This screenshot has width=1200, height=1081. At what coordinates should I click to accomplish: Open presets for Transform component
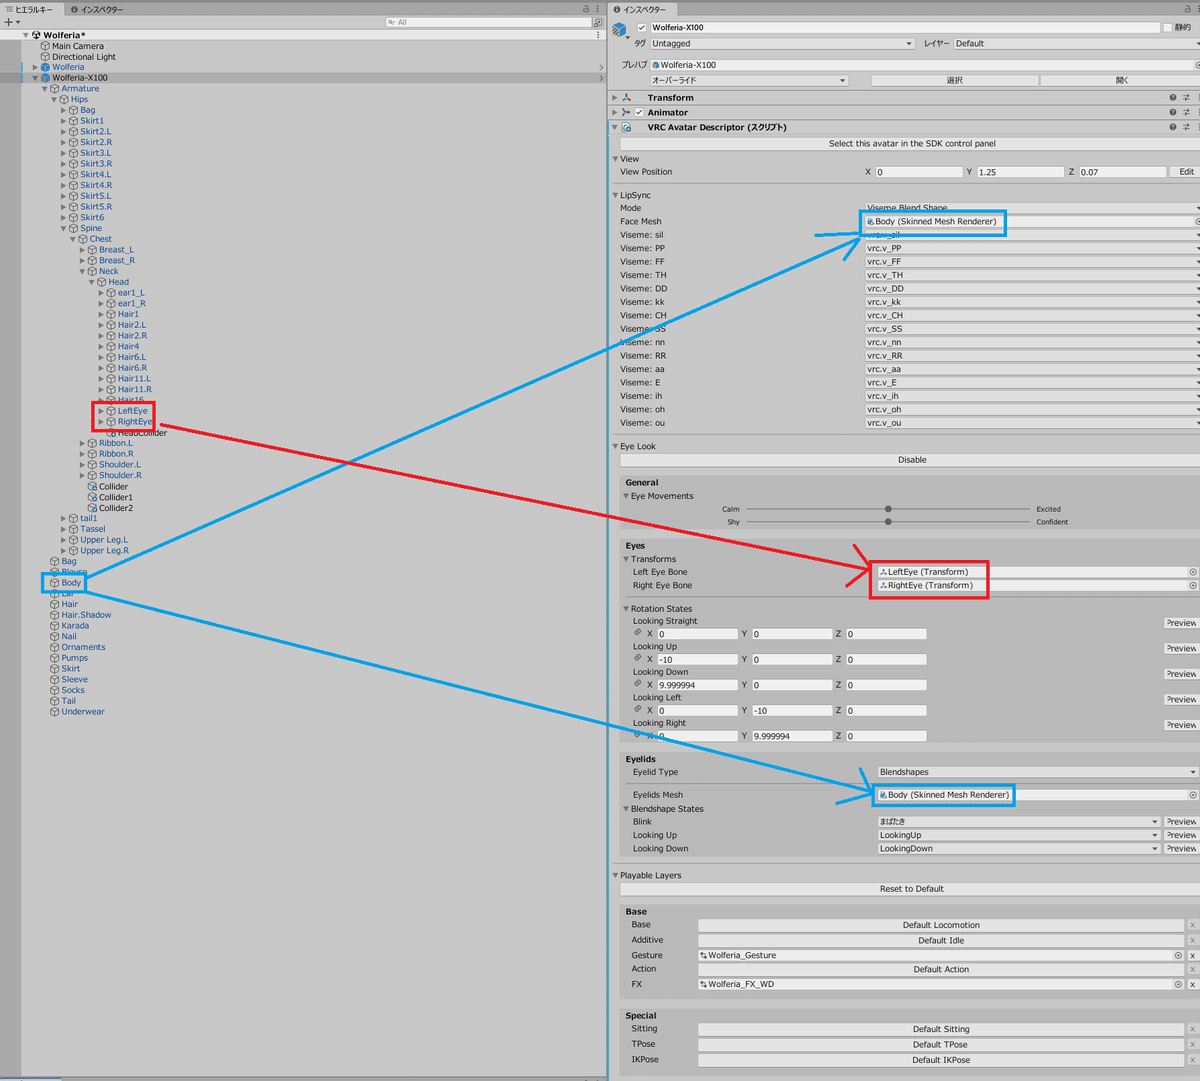coord(1186,98)
